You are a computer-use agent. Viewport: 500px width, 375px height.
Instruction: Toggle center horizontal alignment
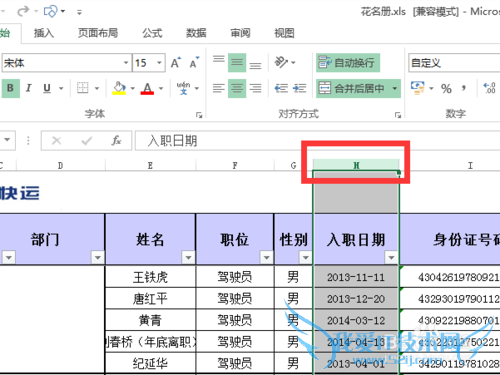click(x=237, y=88)
